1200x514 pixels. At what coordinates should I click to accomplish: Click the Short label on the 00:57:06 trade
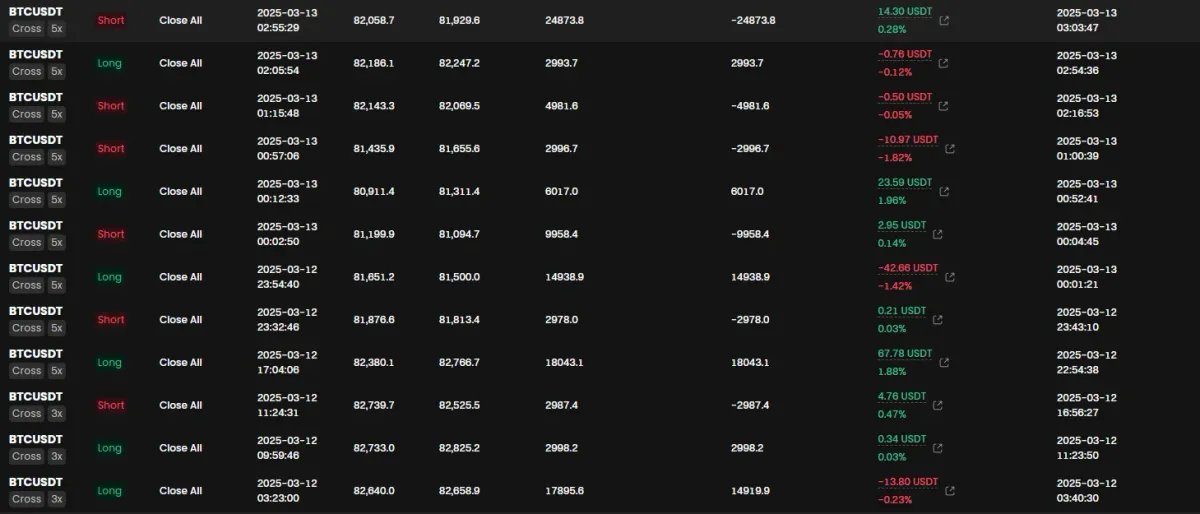111,148
